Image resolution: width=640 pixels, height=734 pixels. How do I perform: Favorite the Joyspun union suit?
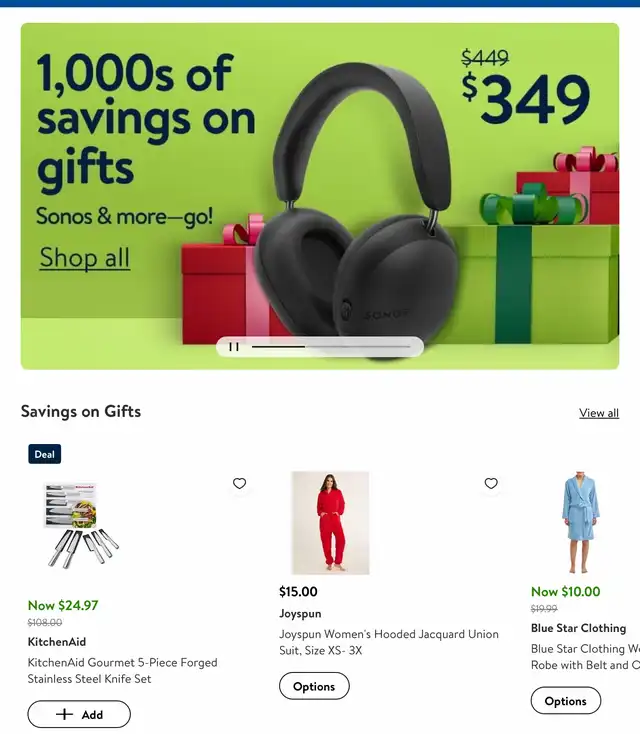pos(491,483)
